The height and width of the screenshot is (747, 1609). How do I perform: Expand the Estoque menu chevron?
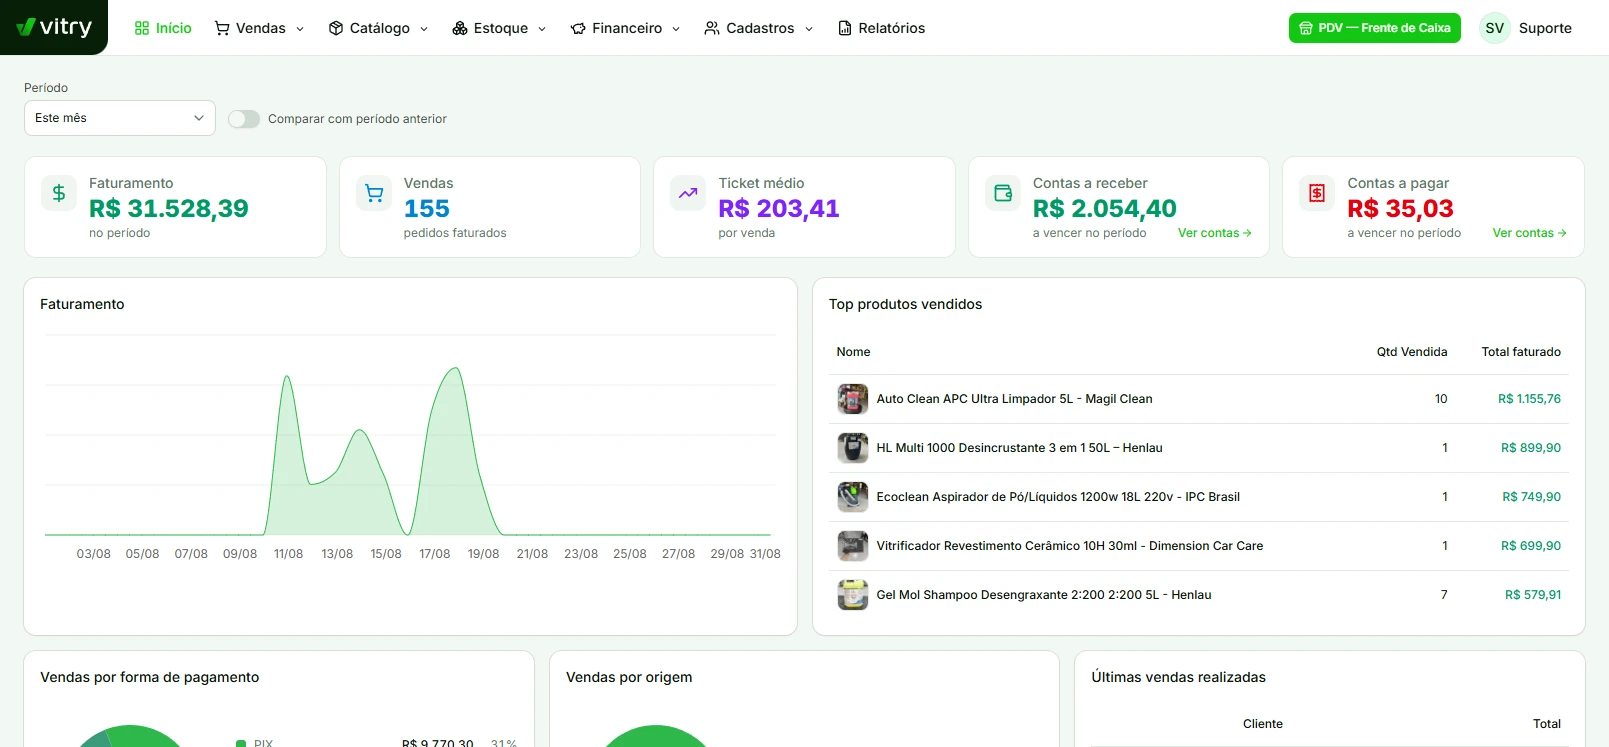pyautogui.click(x=542, y=29)
